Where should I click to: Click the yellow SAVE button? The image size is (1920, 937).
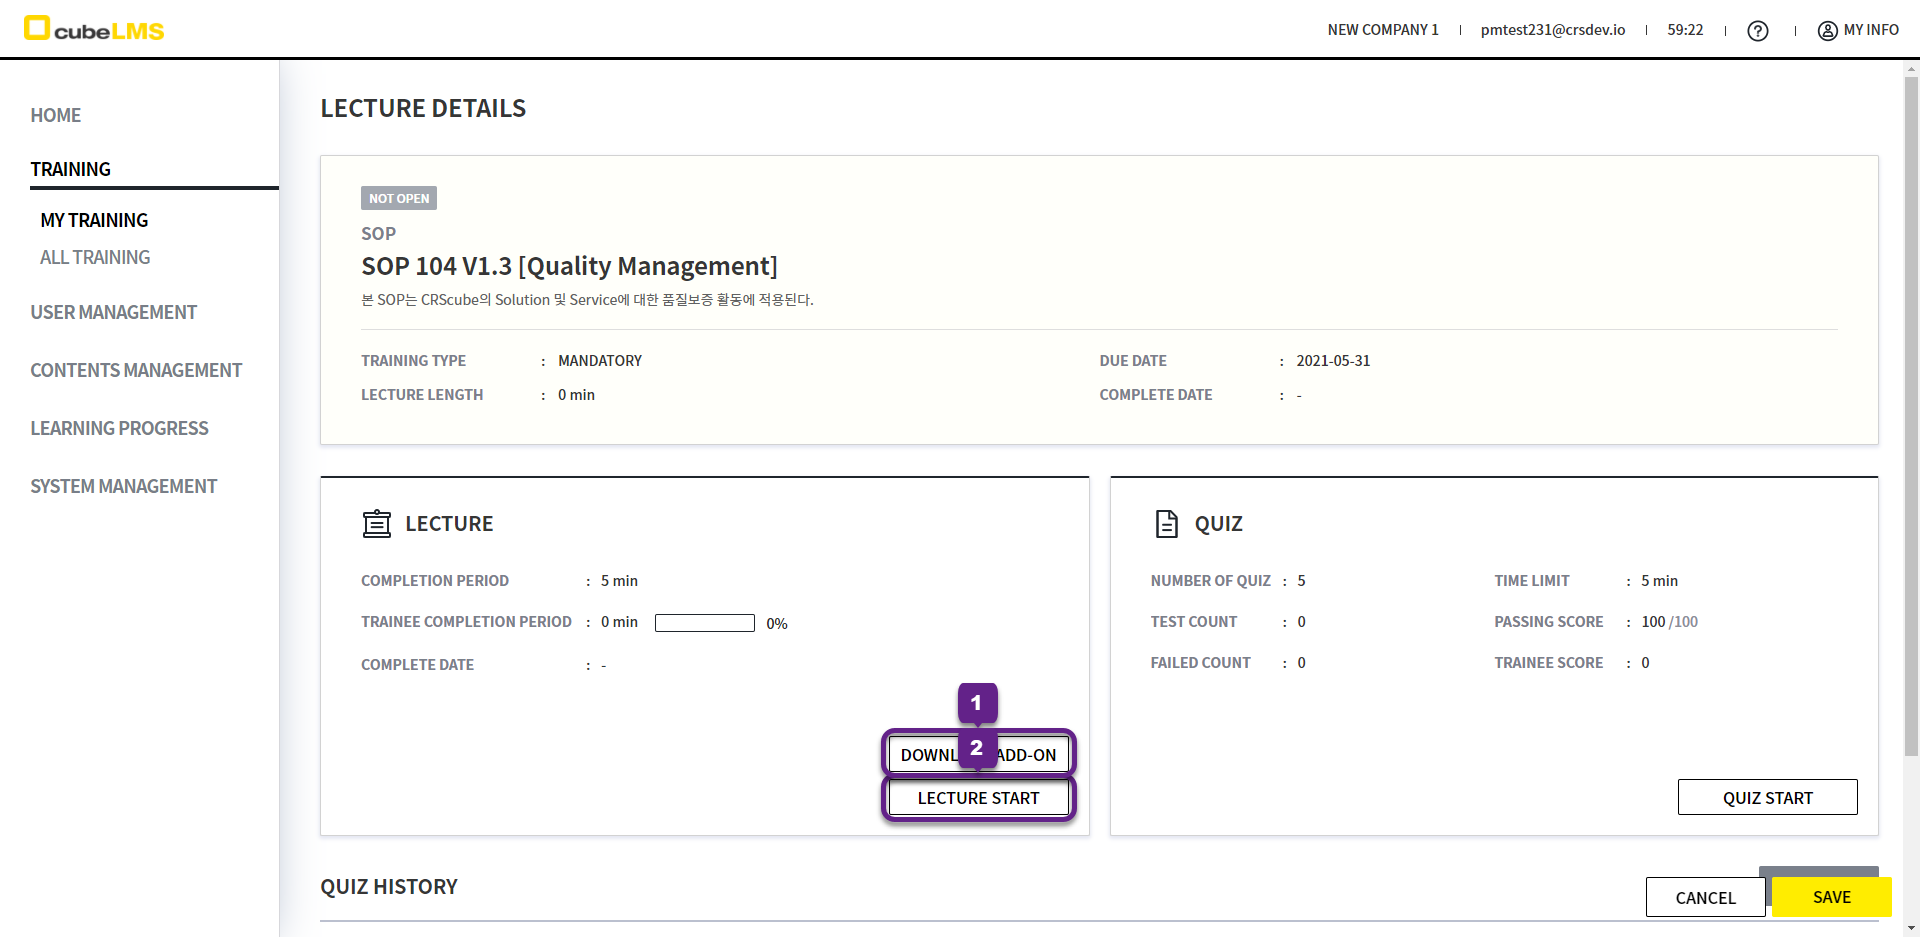click(1831, 897)
